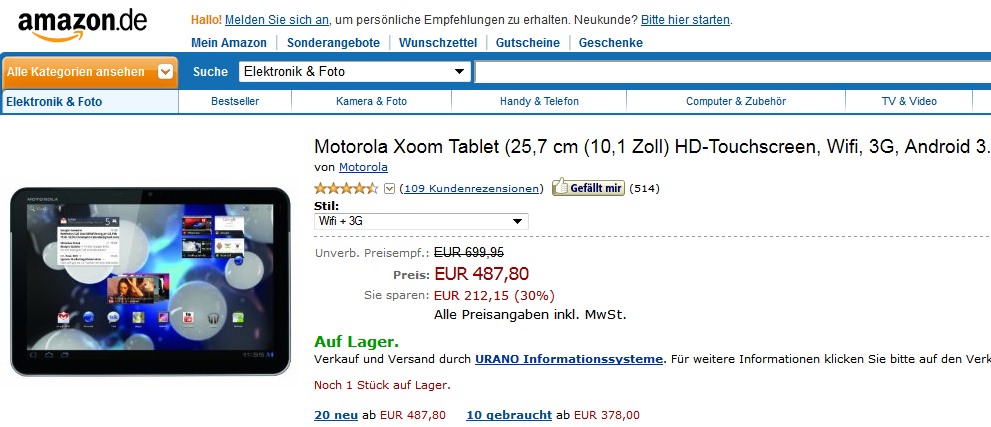The width and height of the screenshot is (991, 427).
Task: Click the 20 neu offers link
Action: (336, 415)
